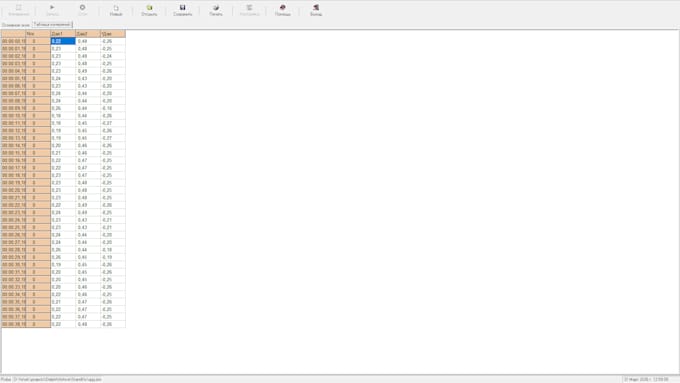Select the 0,47 cell in row 00:00:16

tap(88, 160)
